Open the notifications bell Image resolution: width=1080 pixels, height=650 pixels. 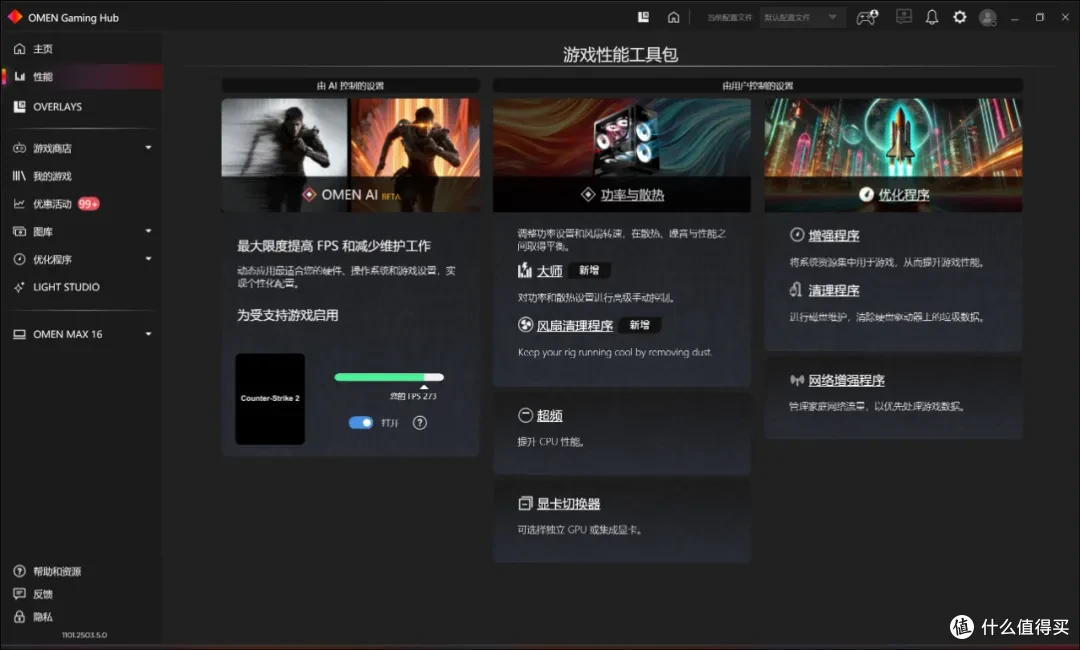[x=932, y=17]
